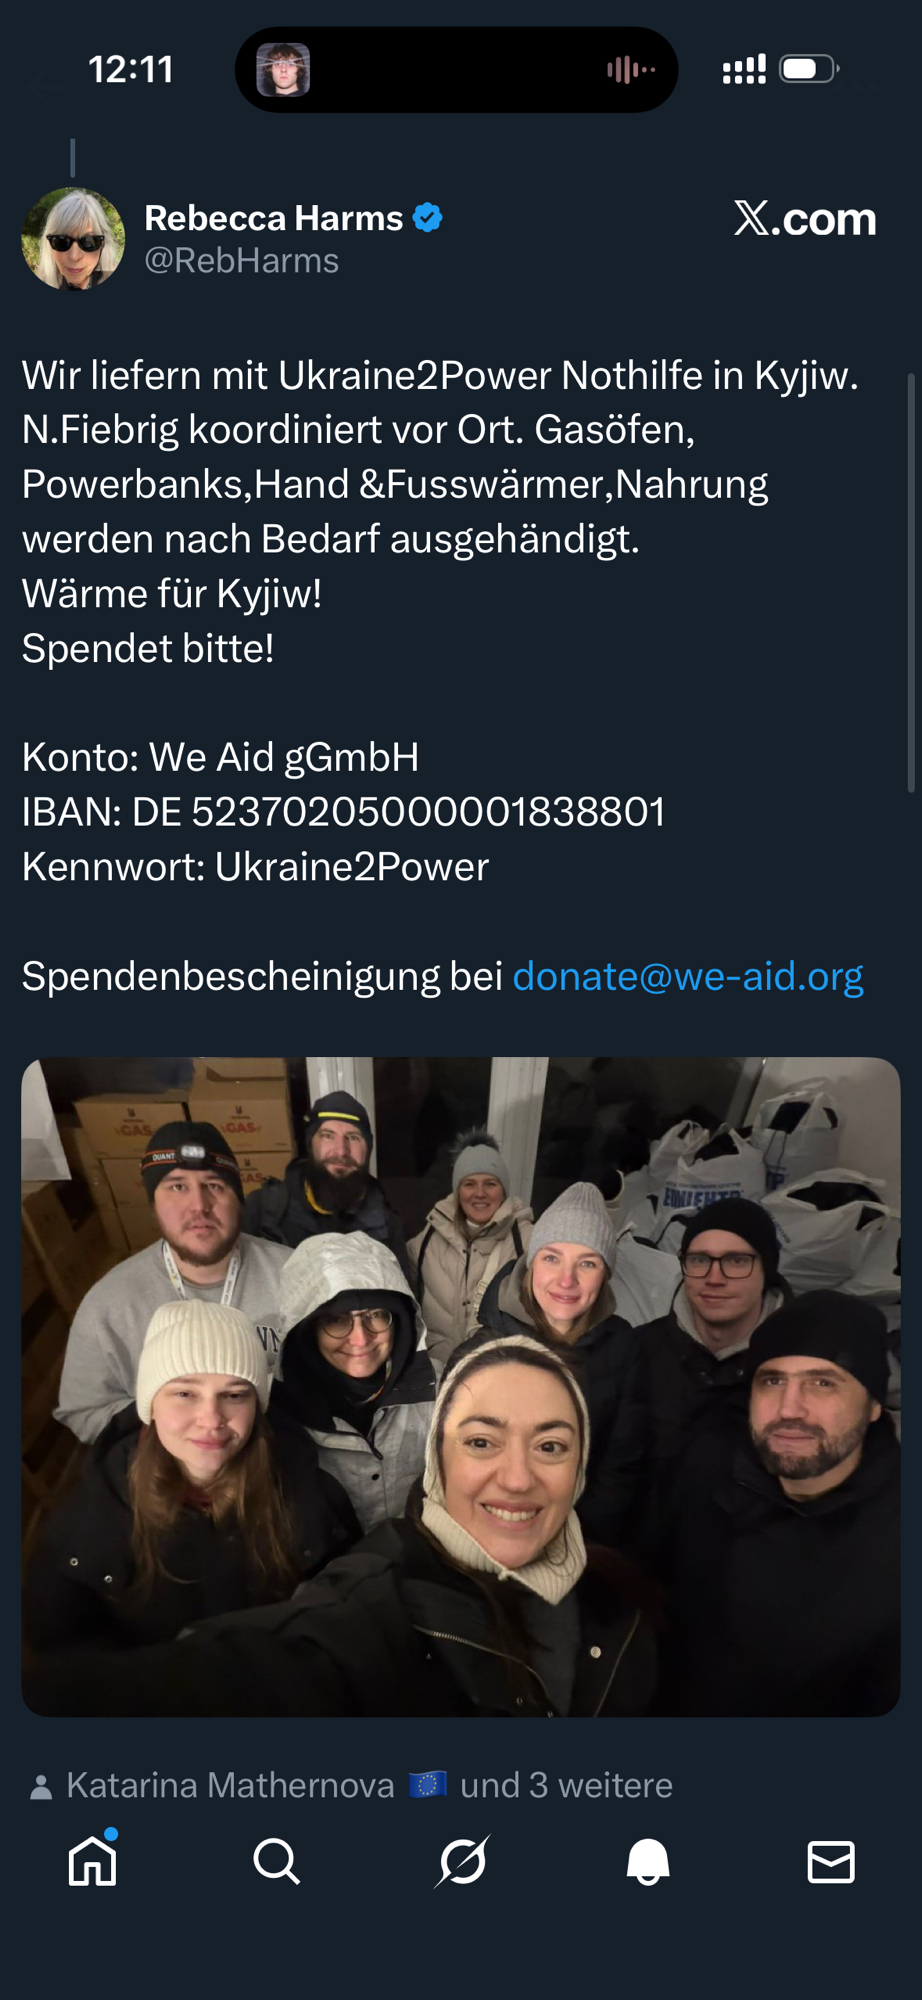Open the Grok slashed-circle tab
Screen dimensions: 922x2000
click(463, 1861)
